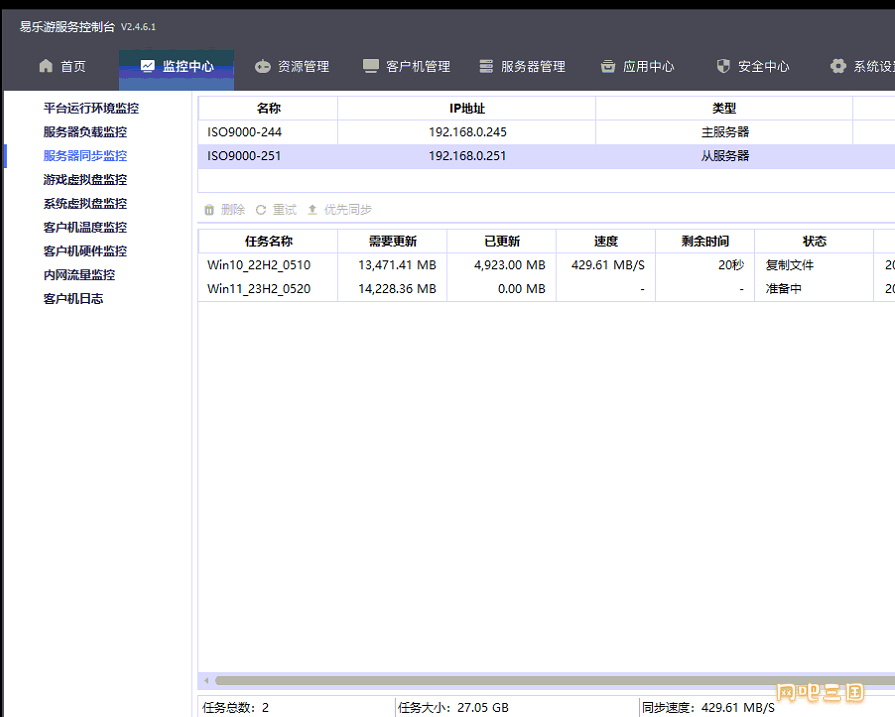Click the 需要更新 column header
Image resolution: width=895 pixels, height=717 pixels.
coord(393,241)
